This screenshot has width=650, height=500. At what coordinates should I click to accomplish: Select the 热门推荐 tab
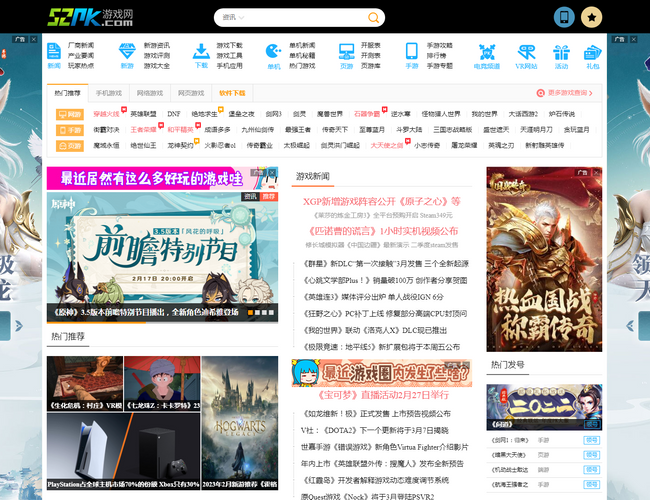tap(68, 93)
